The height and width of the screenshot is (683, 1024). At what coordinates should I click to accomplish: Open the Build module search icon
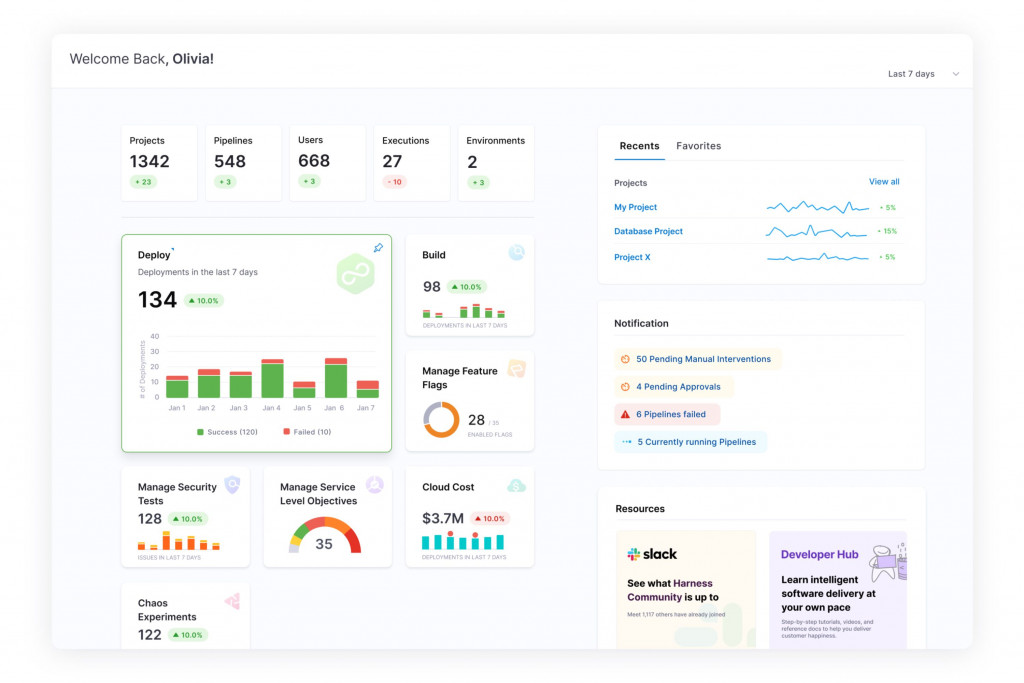pyautogui.click(x=516, y=252)
